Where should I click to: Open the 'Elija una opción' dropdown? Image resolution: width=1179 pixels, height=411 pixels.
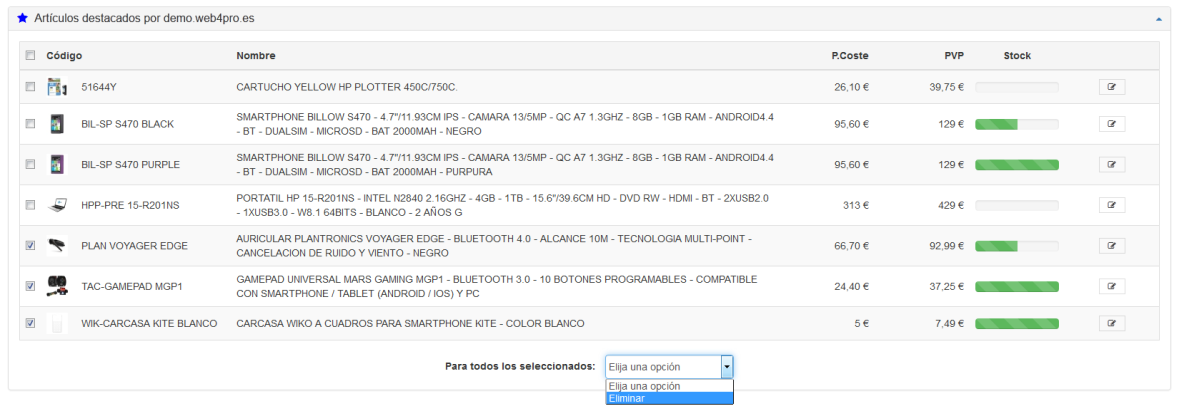tap(670, 367)
